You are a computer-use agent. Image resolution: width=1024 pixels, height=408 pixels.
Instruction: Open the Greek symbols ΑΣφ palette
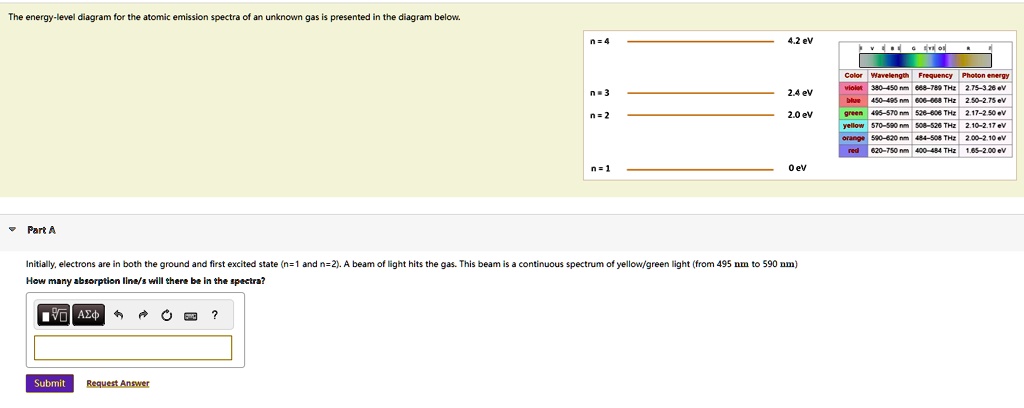point(86,316)
